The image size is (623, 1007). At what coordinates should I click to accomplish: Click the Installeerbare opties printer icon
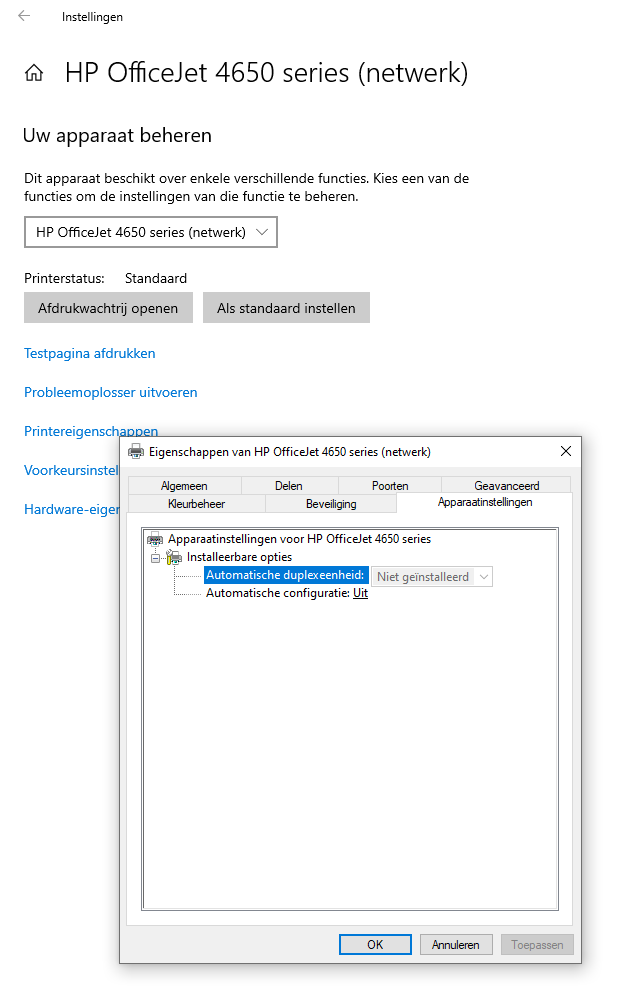pos(174,557)
